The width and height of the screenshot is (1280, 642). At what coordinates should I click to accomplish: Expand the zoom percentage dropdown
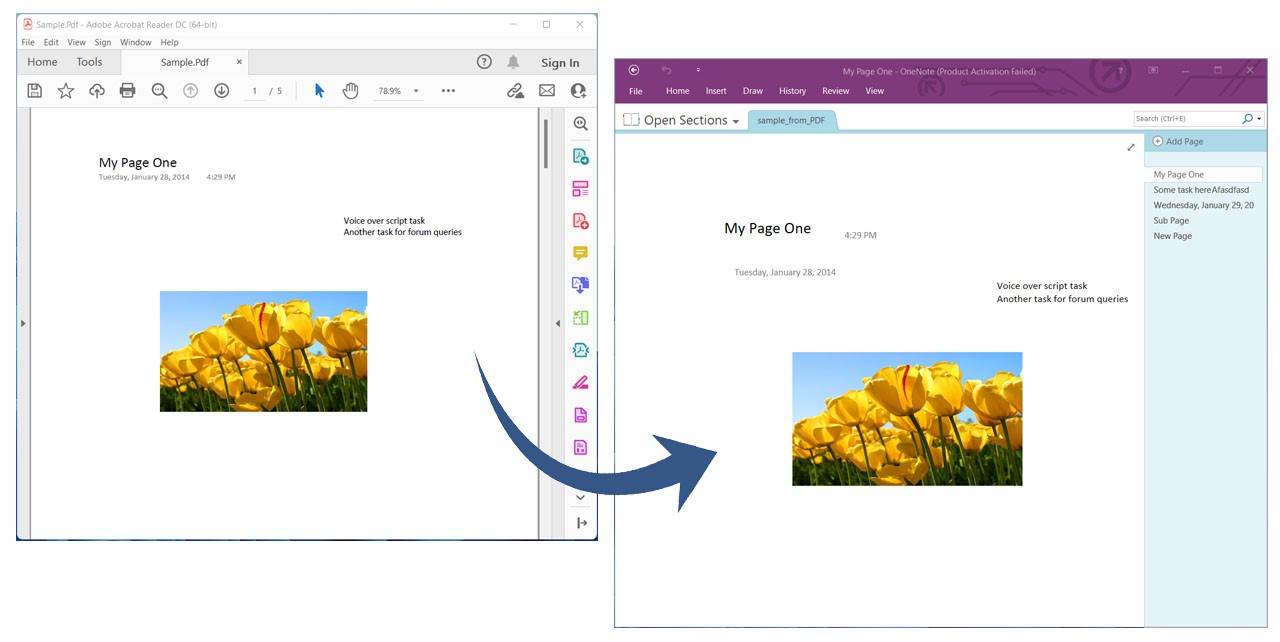click(x=416, y=90)
